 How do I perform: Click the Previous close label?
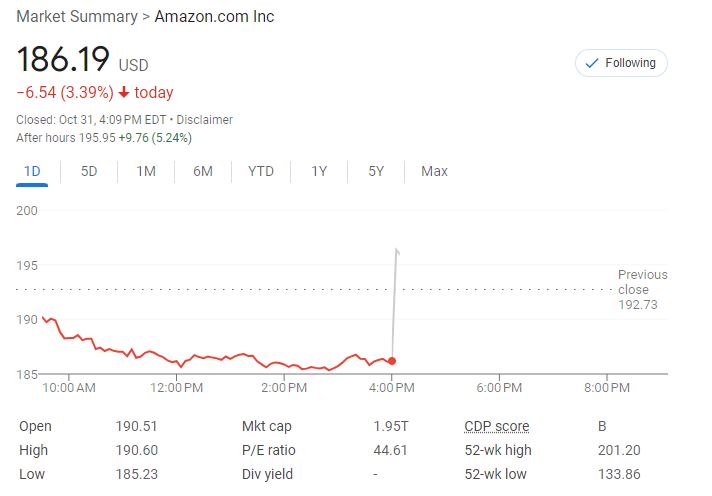(x=642, y=282)
